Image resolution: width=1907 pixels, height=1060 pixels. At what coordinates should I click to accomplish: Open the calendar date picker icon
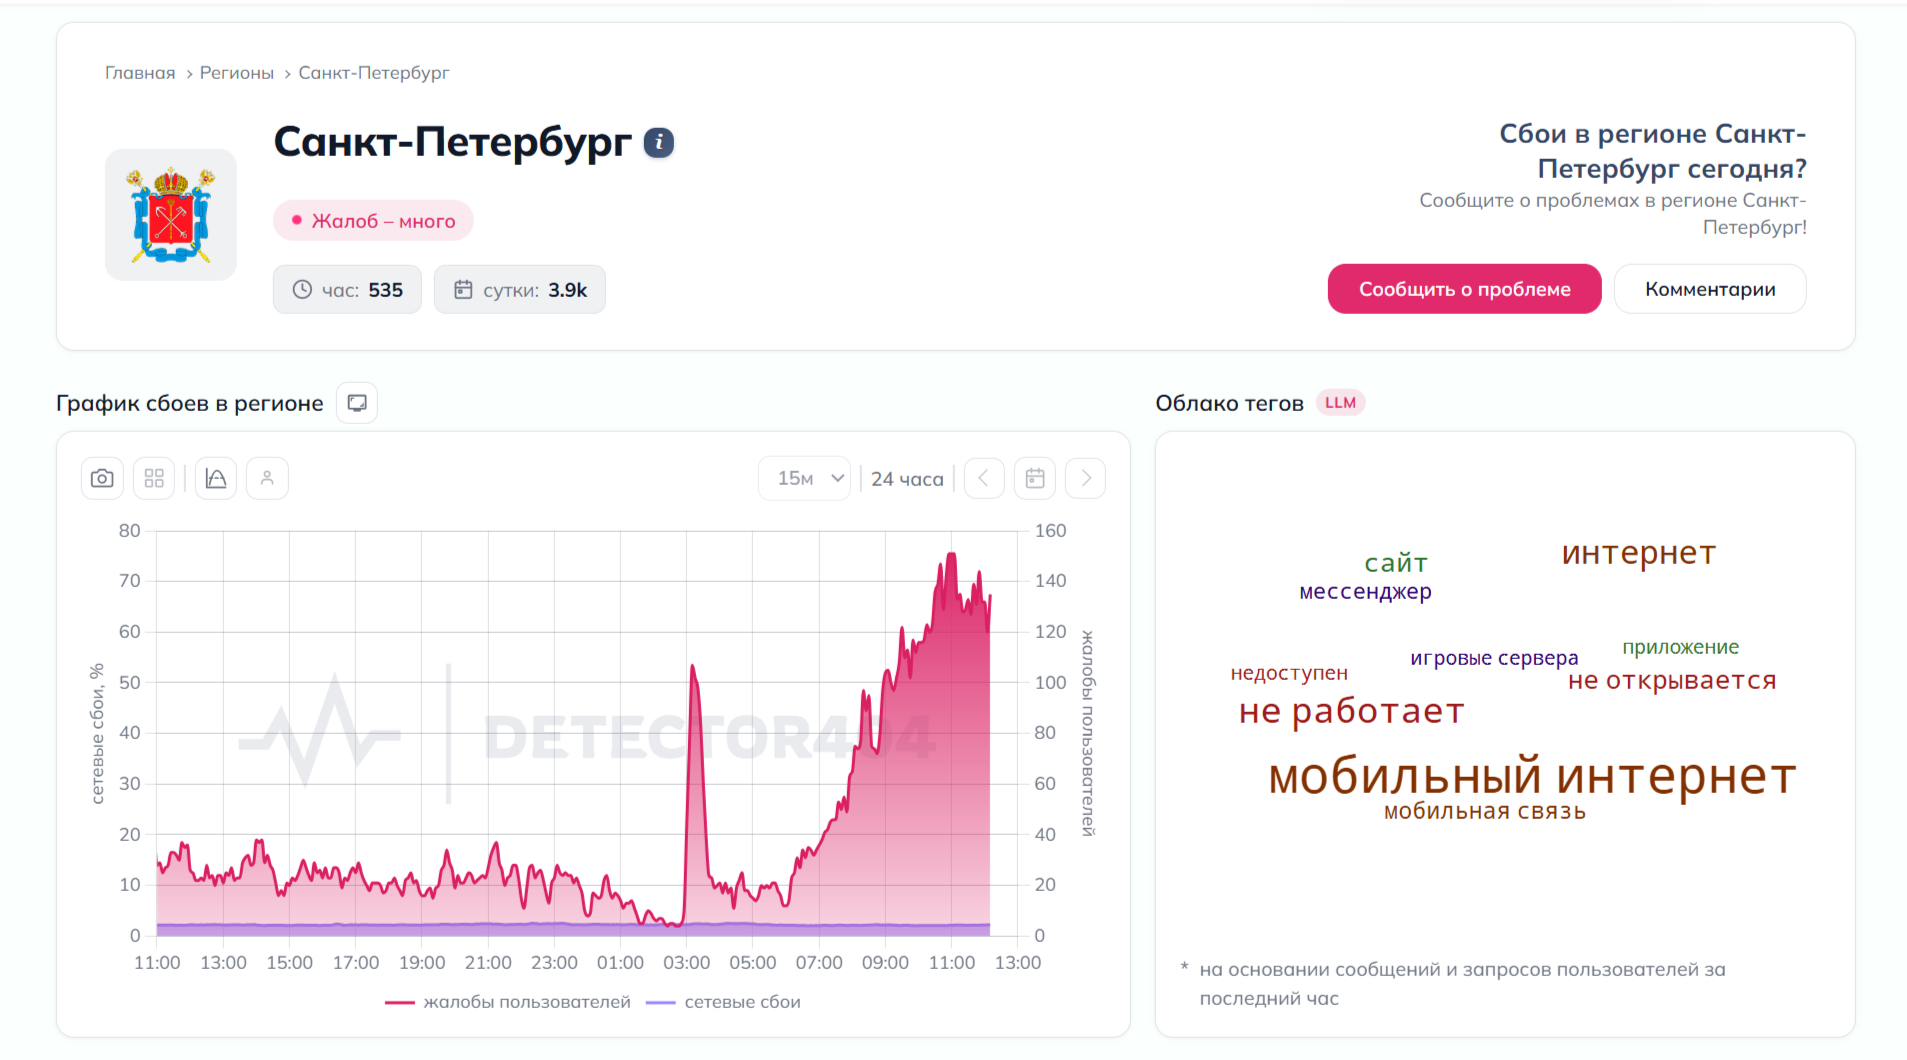pos(1035,479)
